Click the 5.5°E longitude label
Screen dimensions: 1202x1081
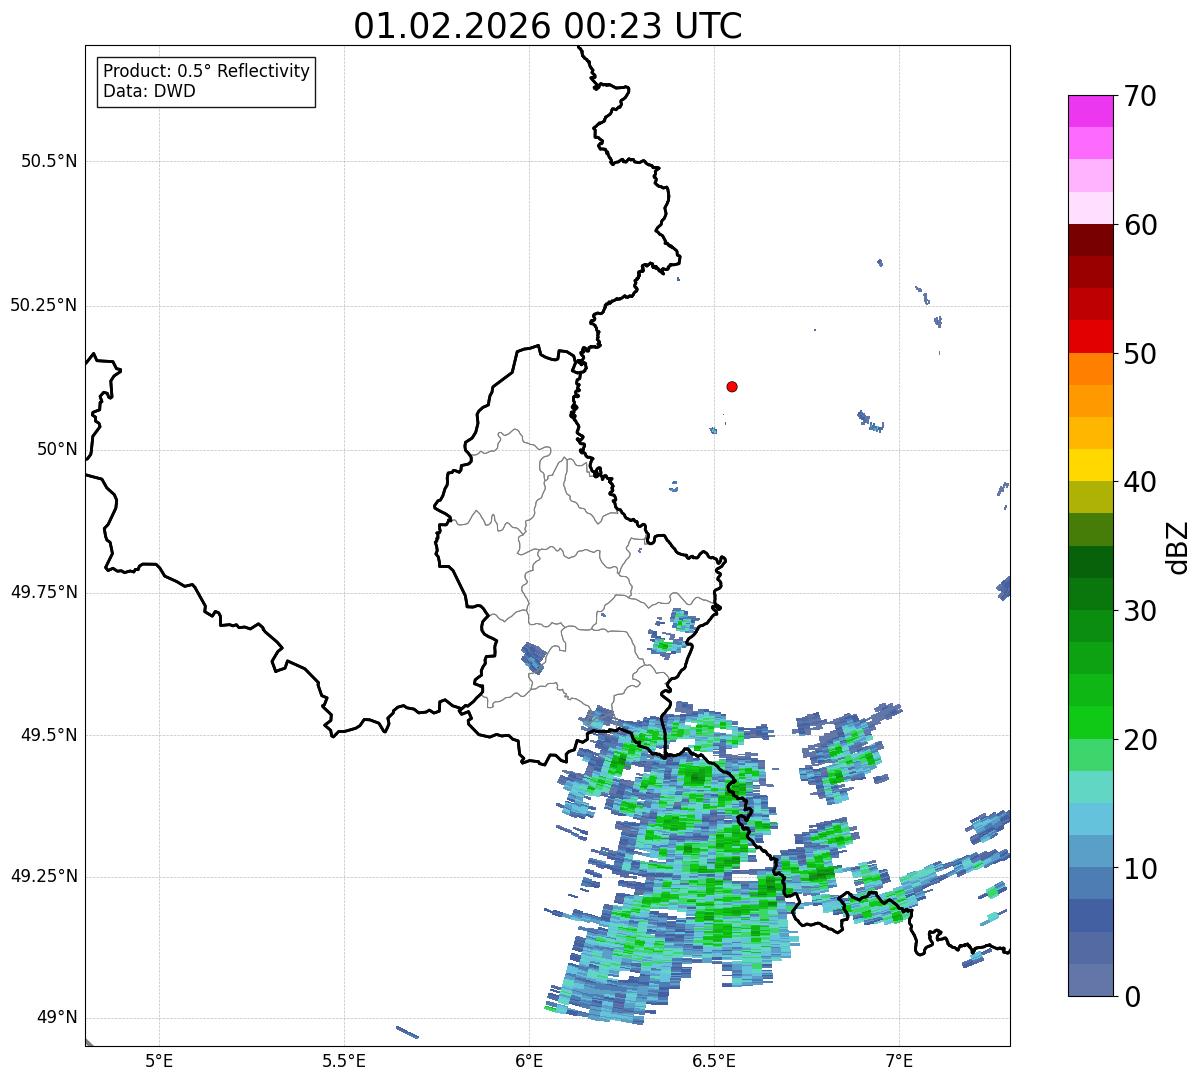point(344,1060)
